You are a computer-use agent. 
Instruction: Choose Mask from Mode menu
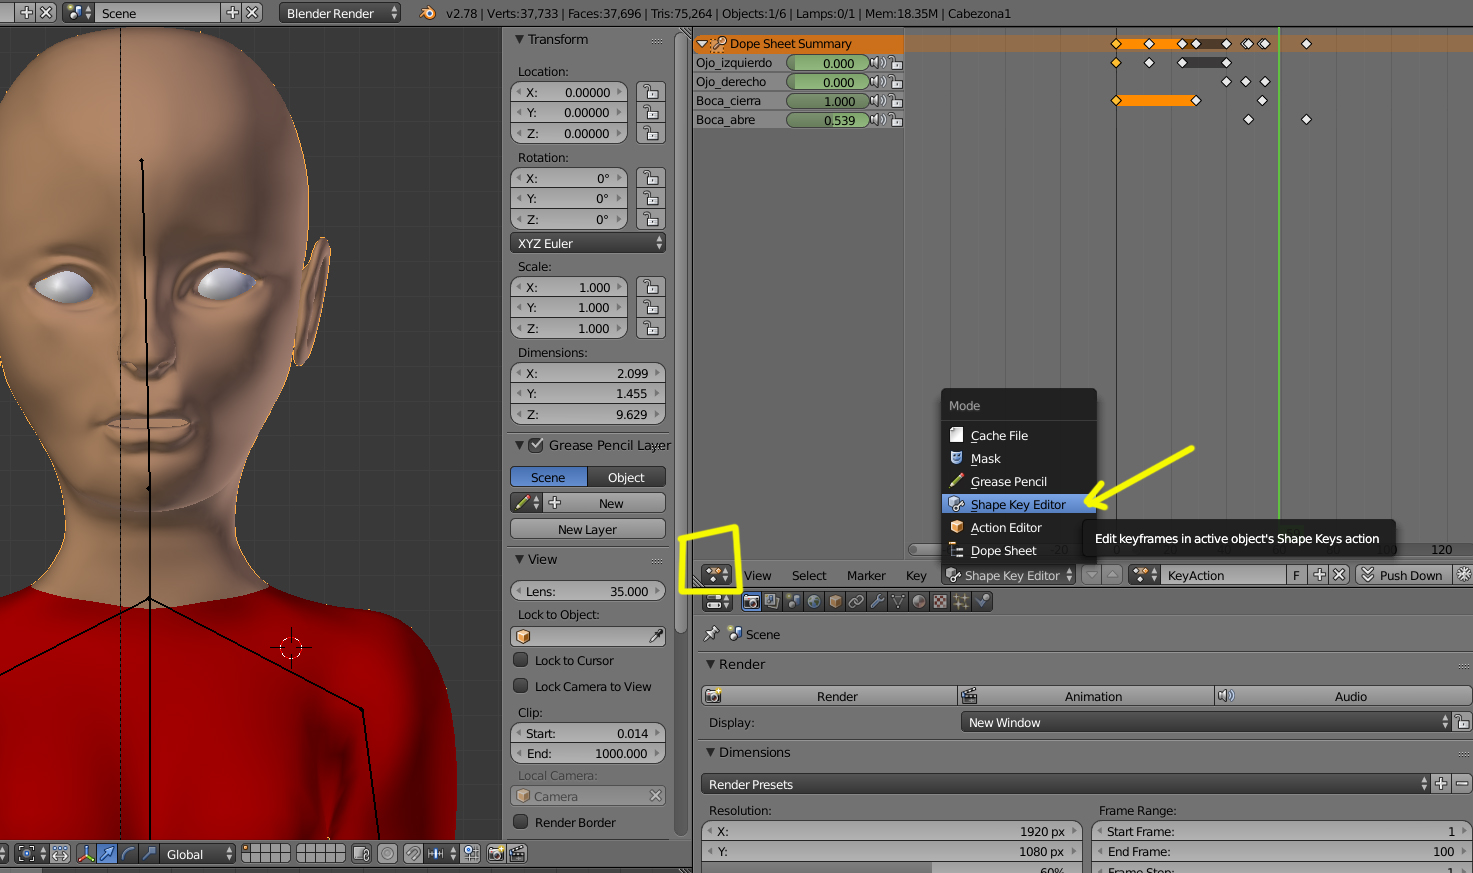tap(1019, 458)
